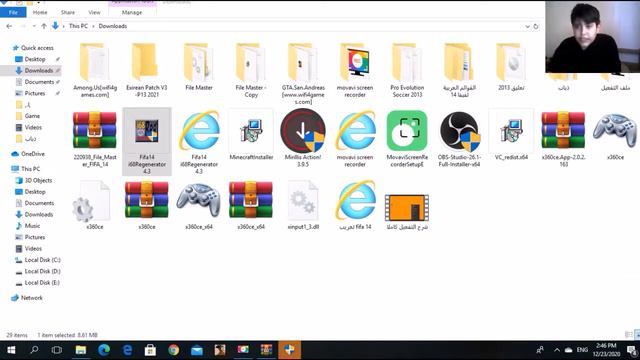Open Mail app from the taskbar

tap(197, 350)
